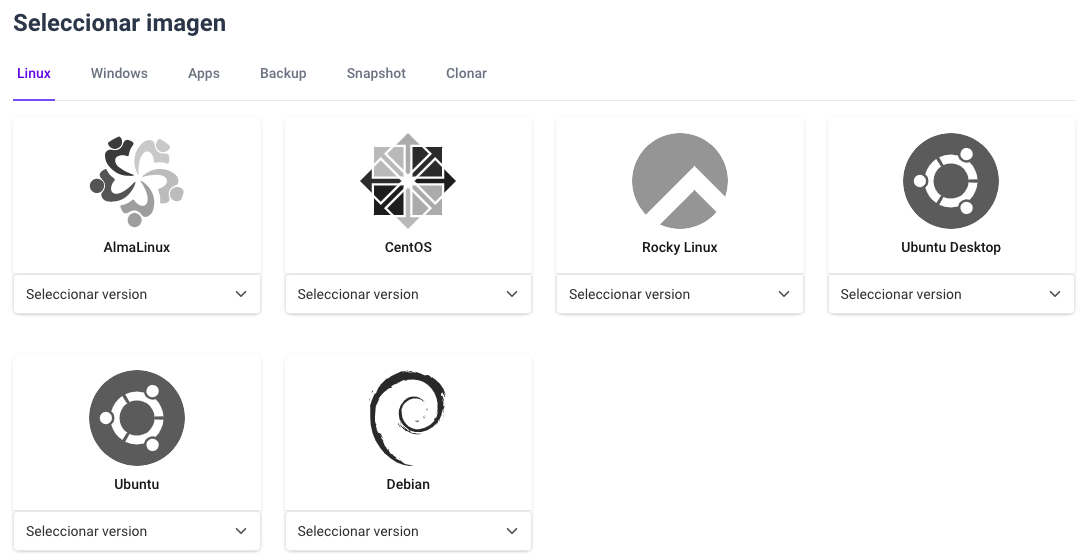This screenshot has width=1092, height=560.
Task: Switch to the Windows tab
Action: (119, 73)
